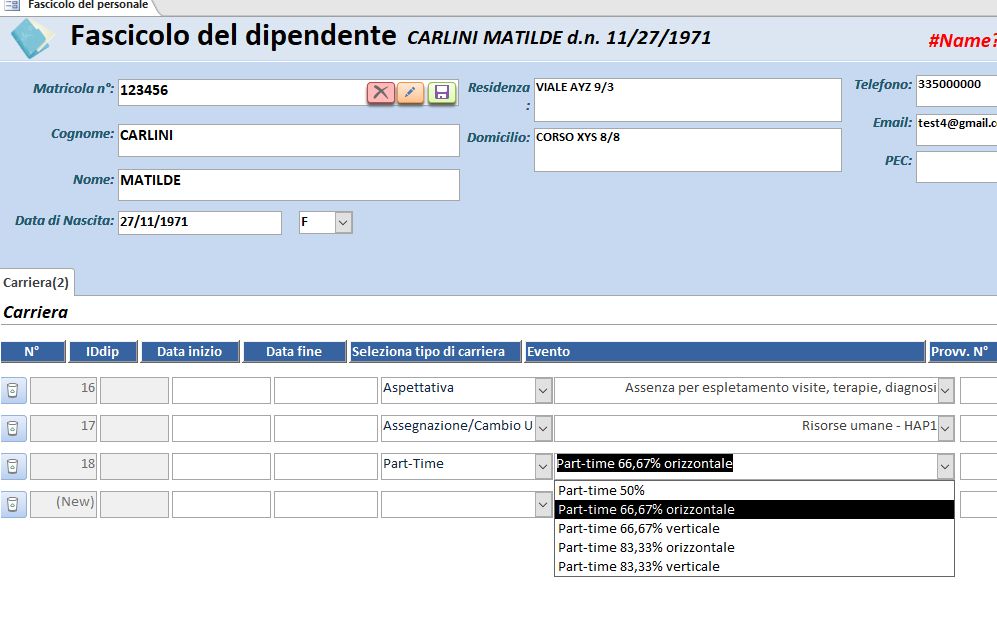
Task: Click the Email field test4@gmail
Action: [956, 130]
